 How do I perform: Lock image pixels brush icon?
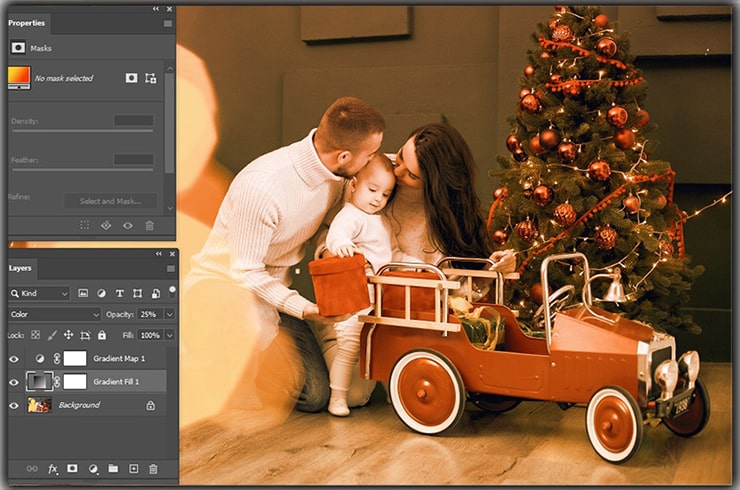pyautogui.click(x=52, y=335)
